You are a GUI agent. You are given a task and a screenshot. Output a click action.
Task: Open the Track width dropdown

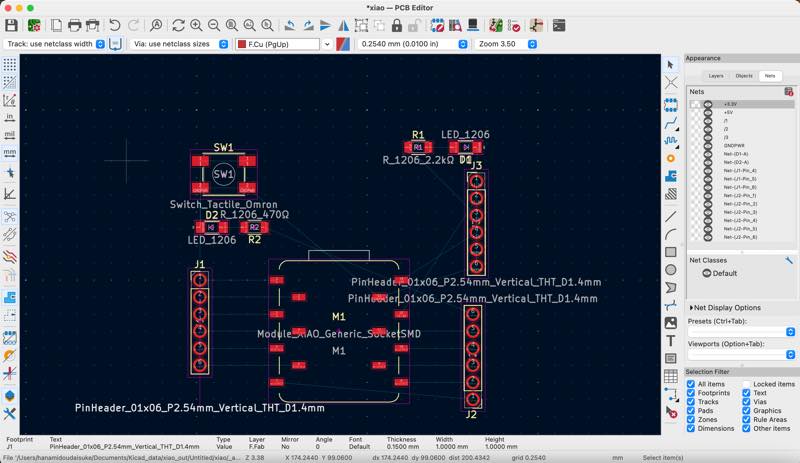click(55, 44)
